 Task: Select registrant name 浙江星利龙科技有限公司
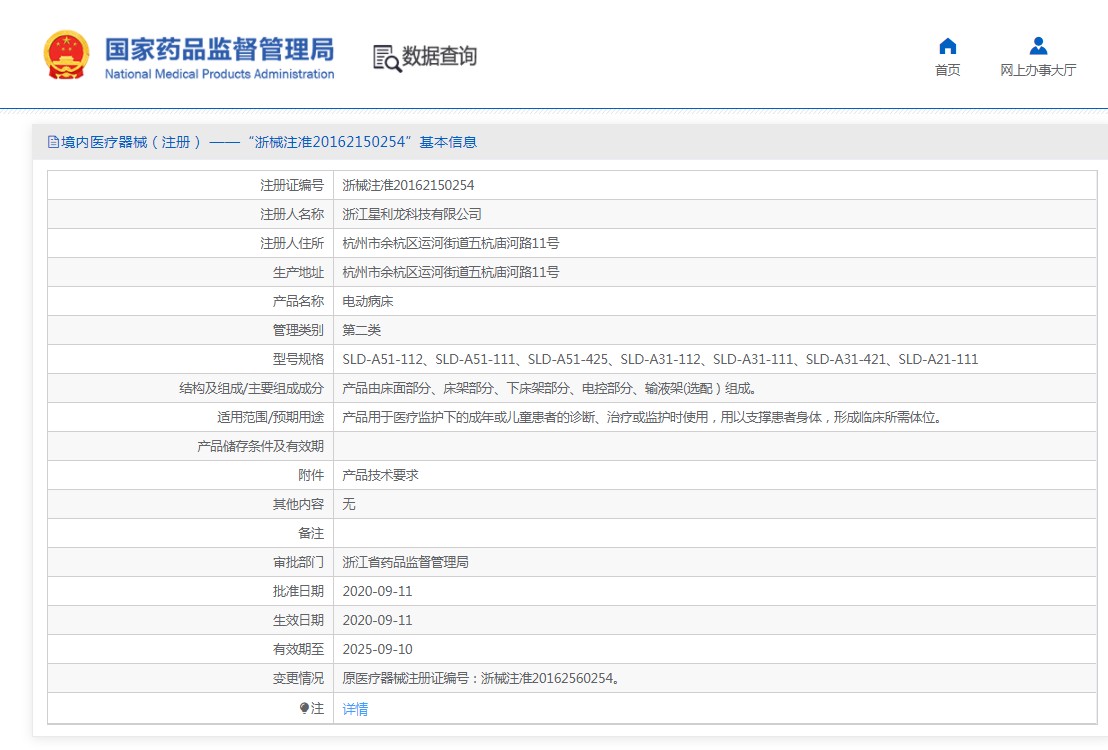[x=412, y=214]
